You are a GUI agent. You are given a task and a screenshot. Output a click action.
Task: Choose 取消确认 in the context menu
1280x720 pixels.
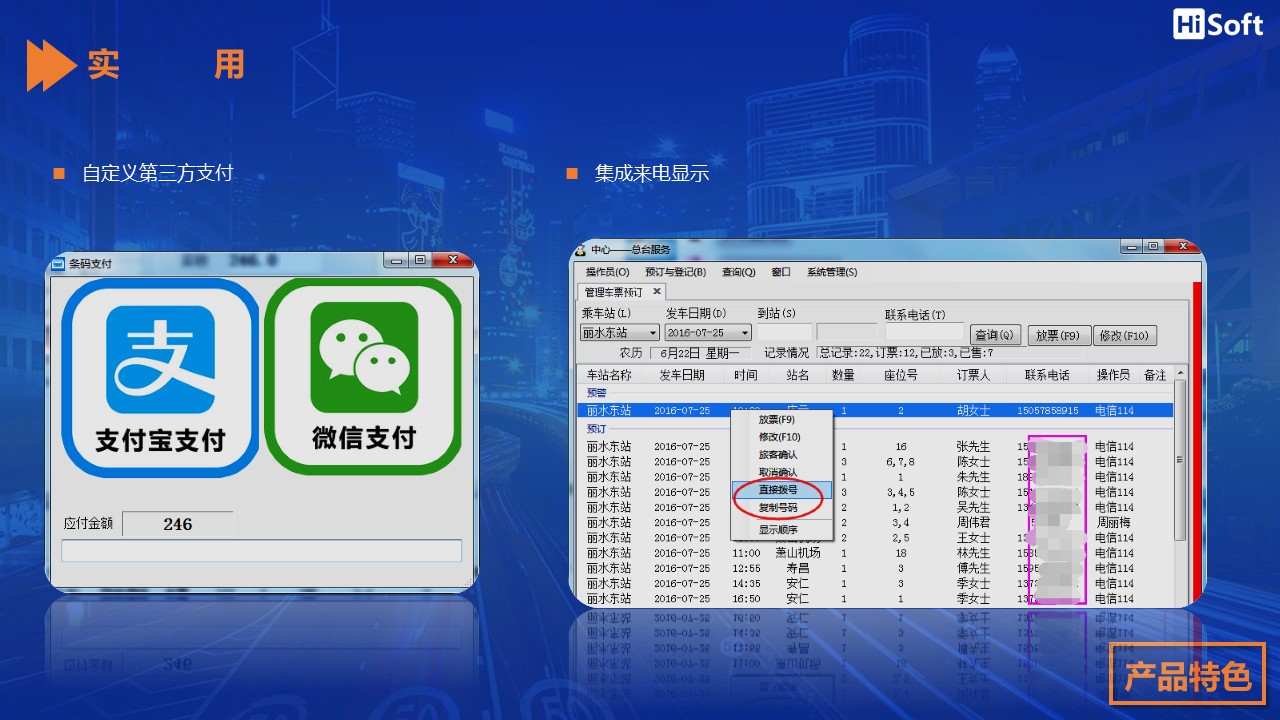781,472
